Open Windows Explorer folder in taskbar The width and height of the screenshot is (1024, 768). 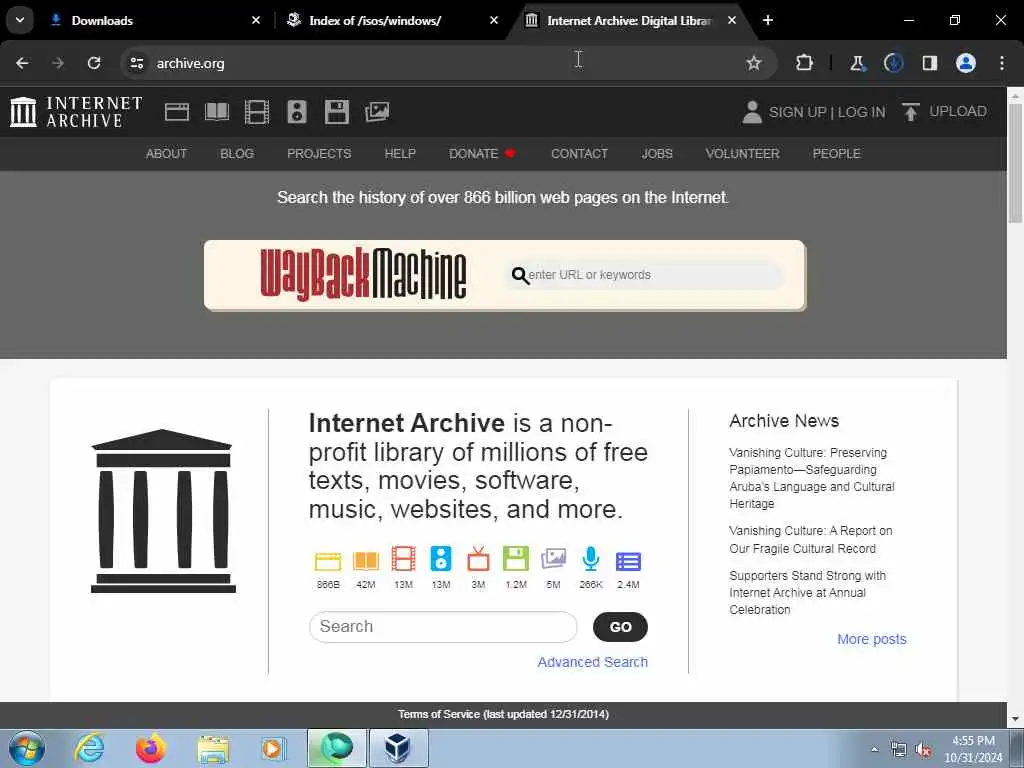(213, 750)
